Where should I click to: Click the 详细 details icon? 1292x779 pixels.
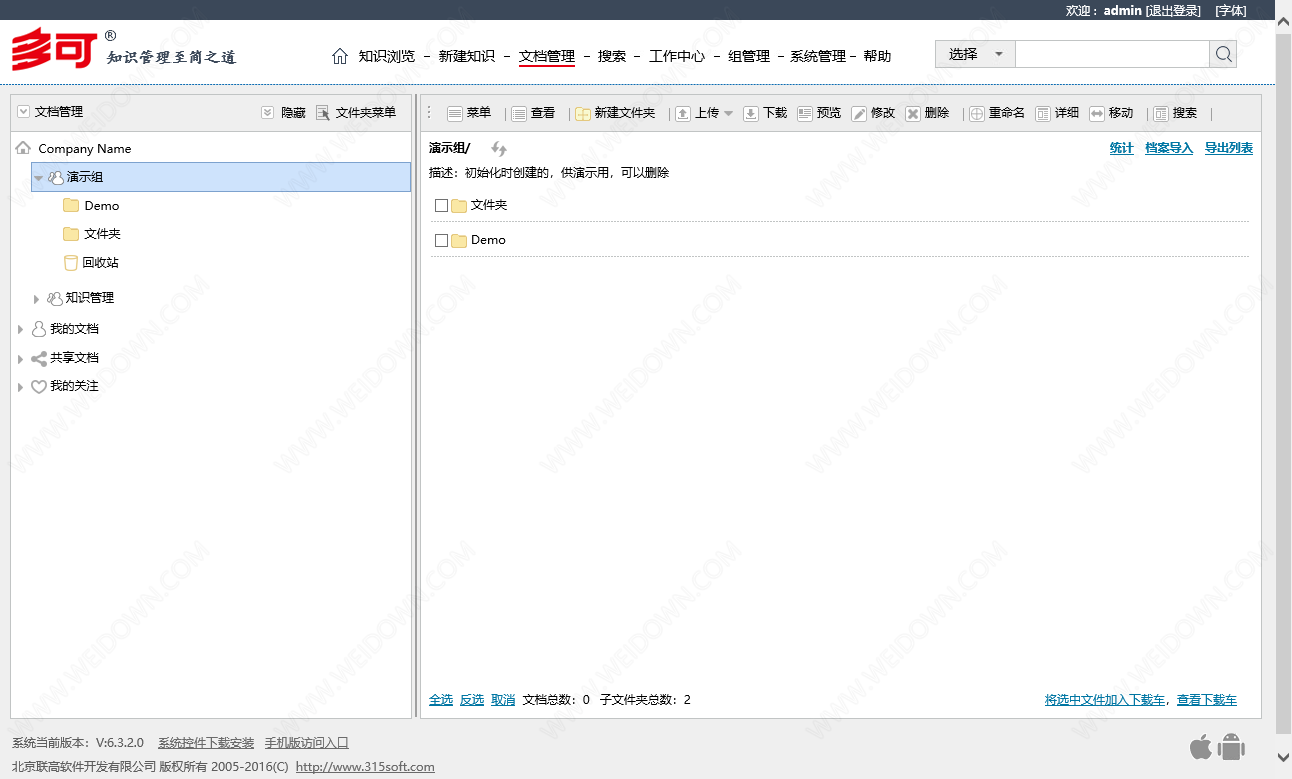pos(1043,114)
